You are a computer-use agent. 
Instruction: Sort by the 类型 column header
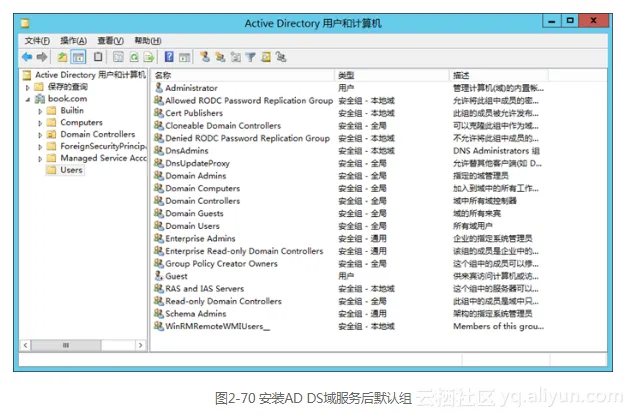(392, 75)
